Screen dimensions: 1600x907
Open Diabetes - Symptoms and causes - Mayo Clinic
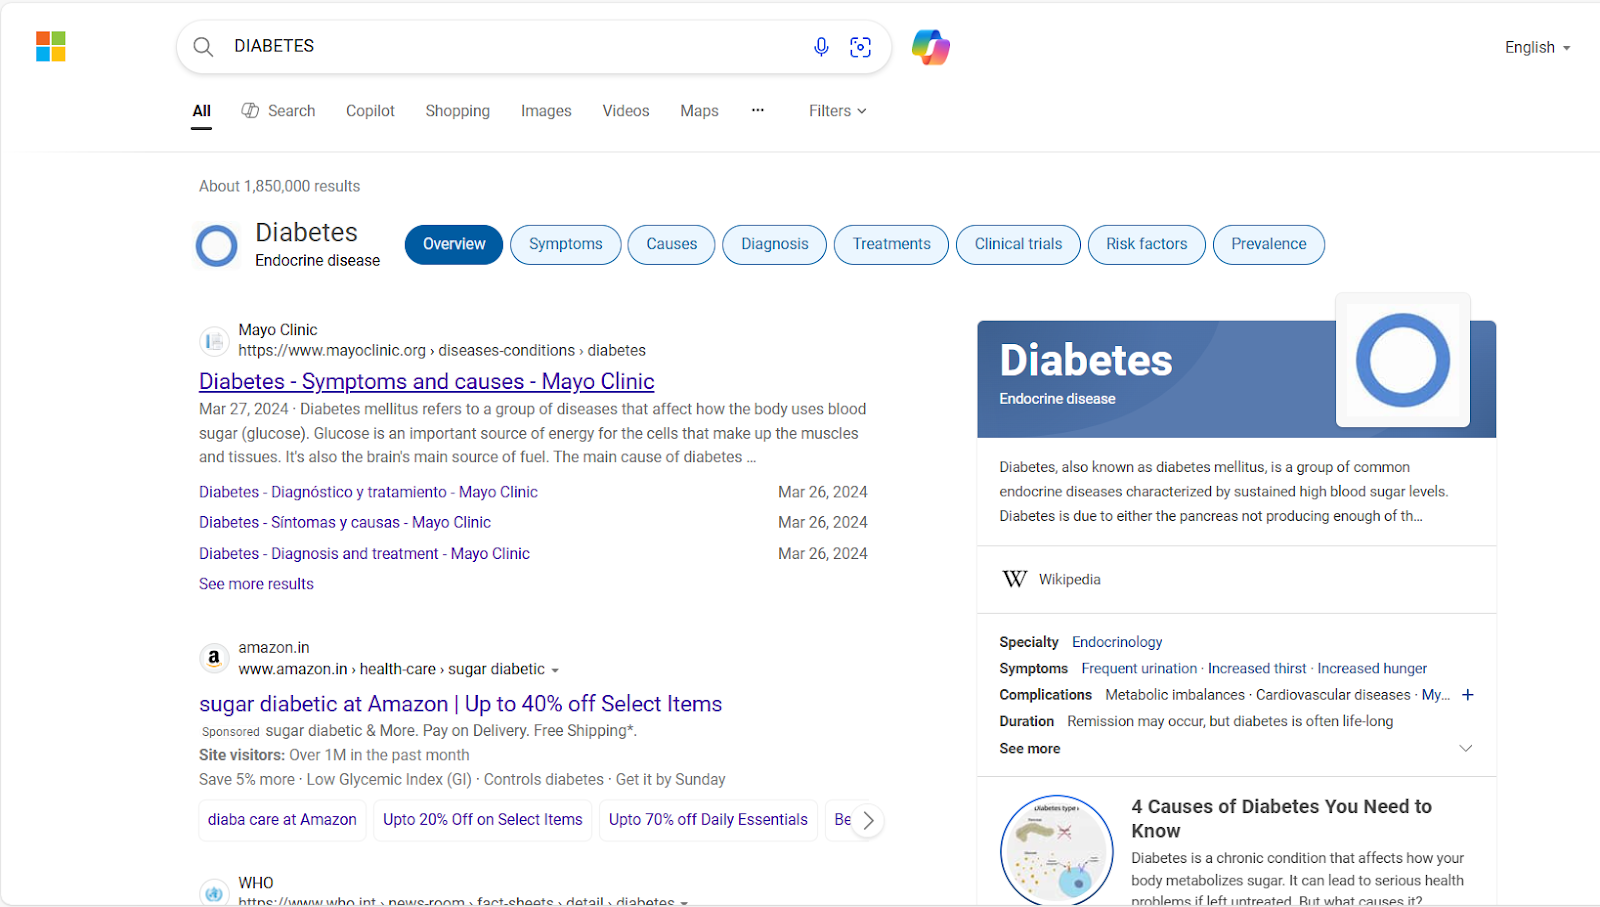(x=427, y=382)
